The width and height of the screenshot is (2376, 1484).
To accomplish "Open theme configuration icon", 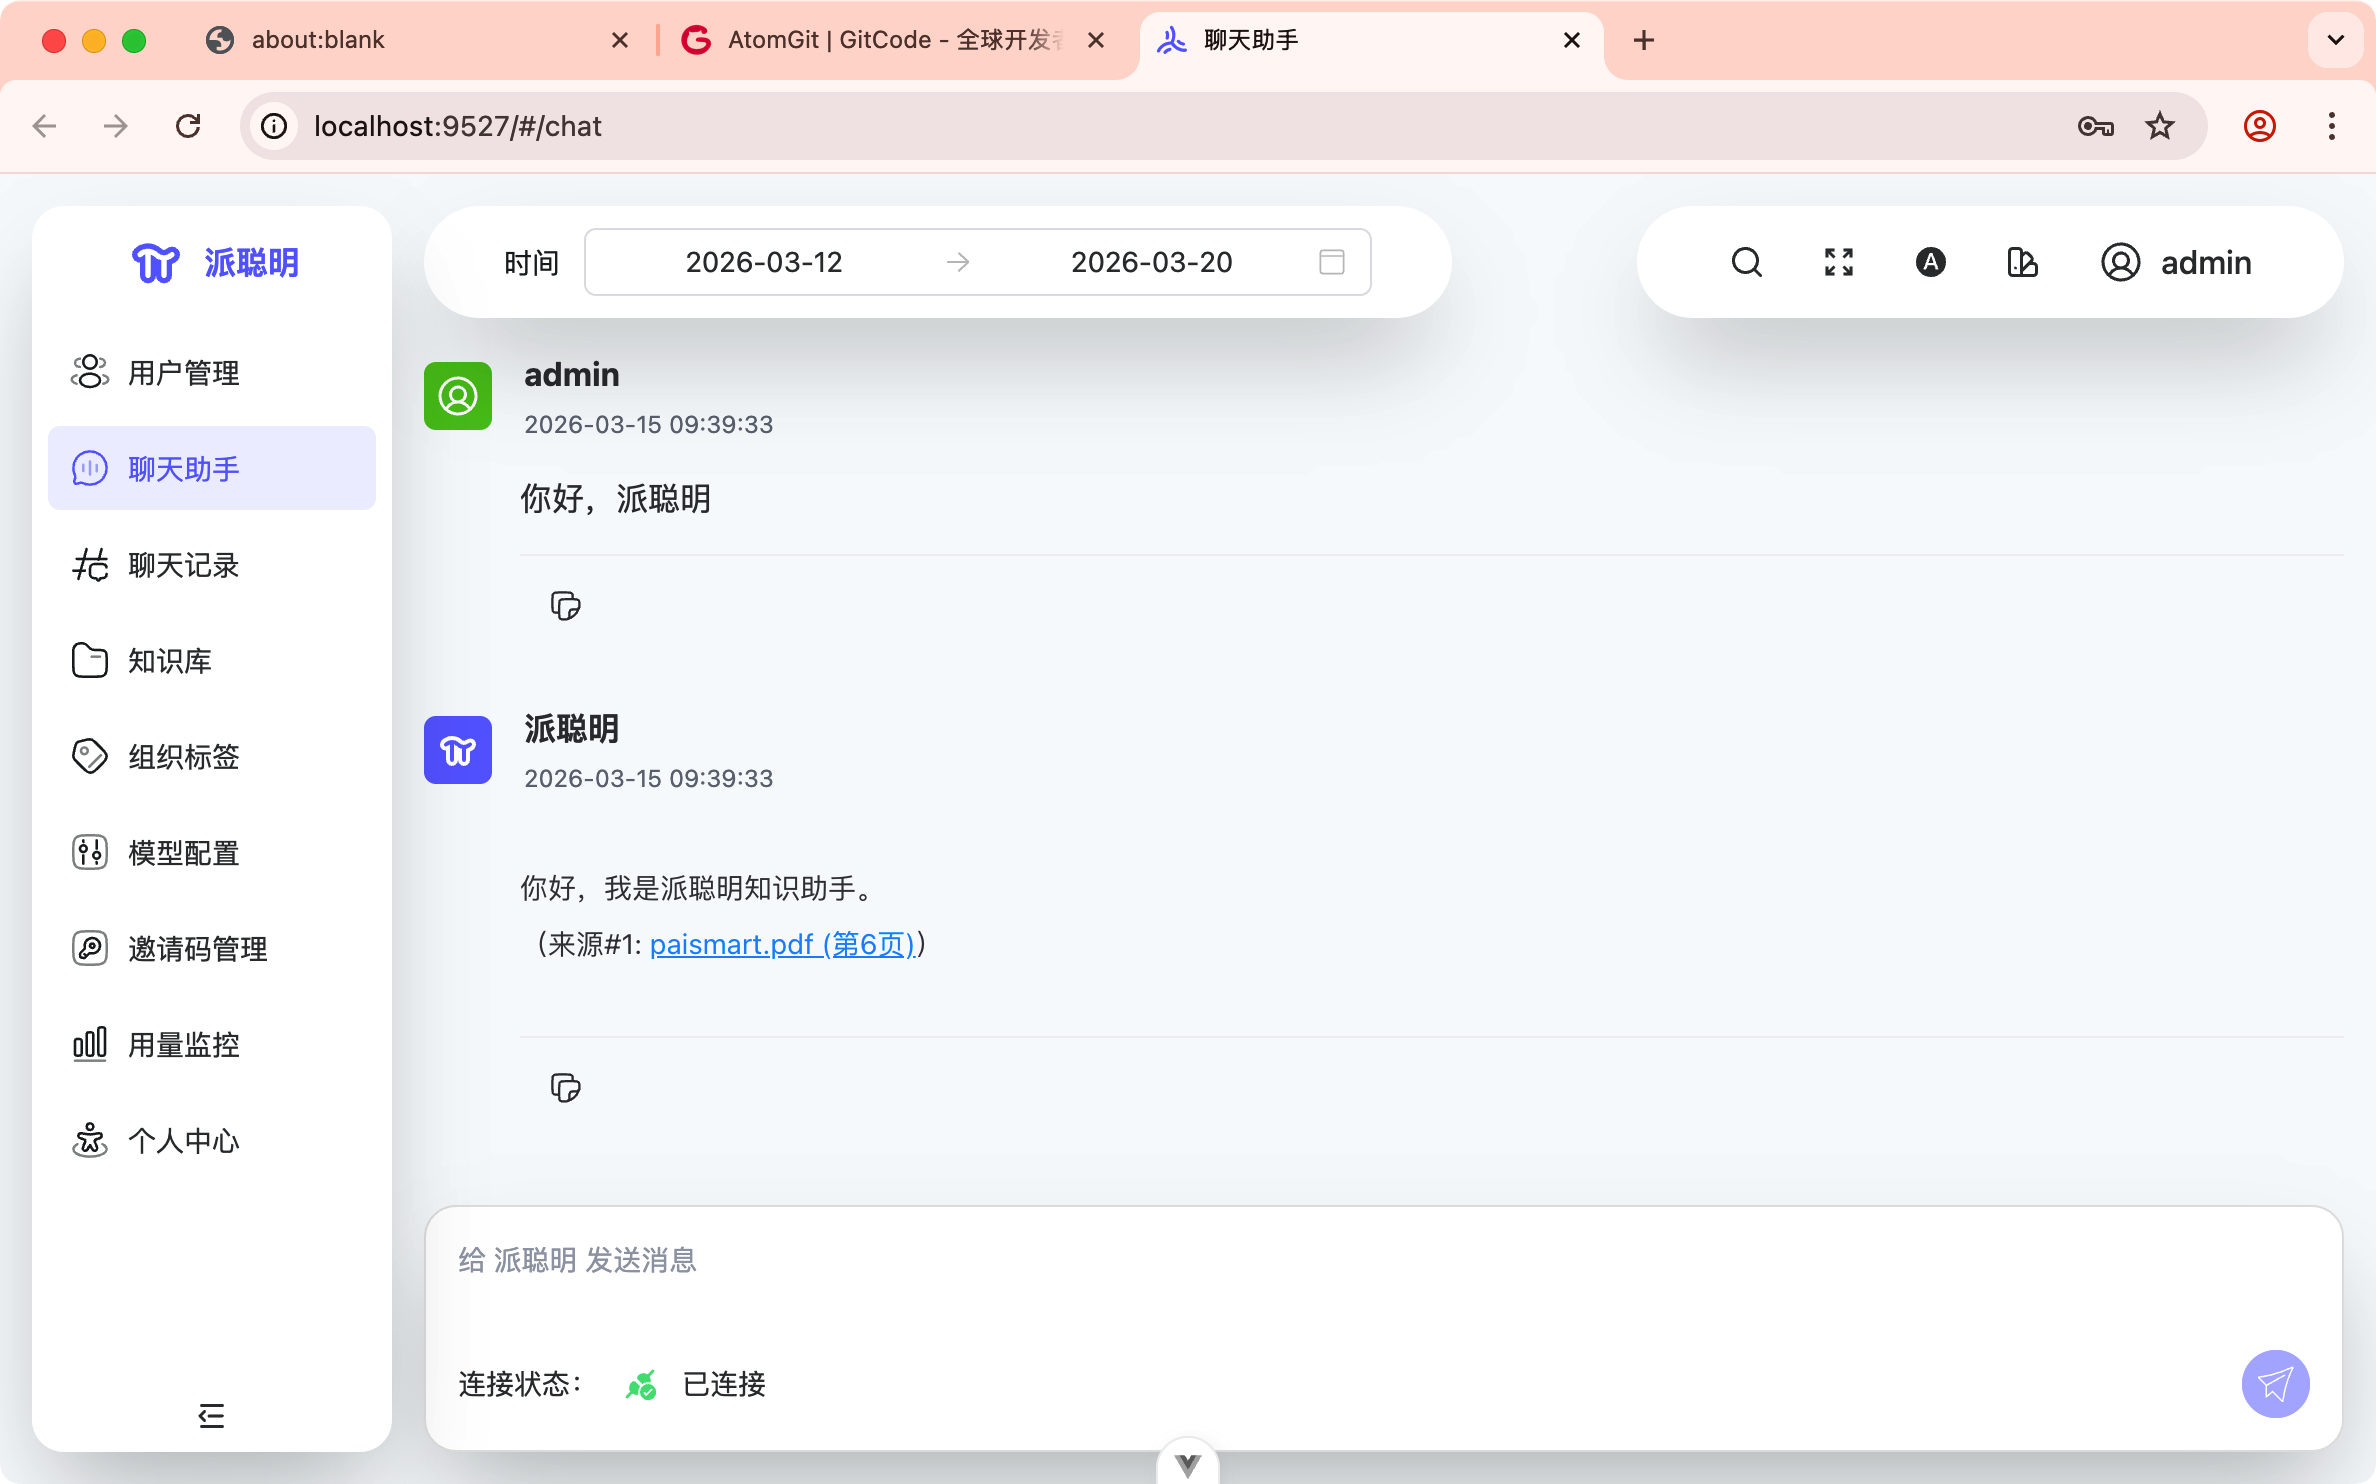I will pos(2022,262).
